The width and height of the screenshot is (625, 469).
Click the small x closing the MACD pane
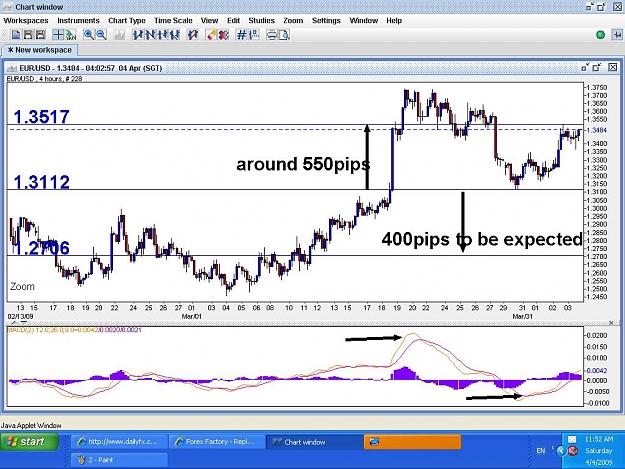pos(611,322)
